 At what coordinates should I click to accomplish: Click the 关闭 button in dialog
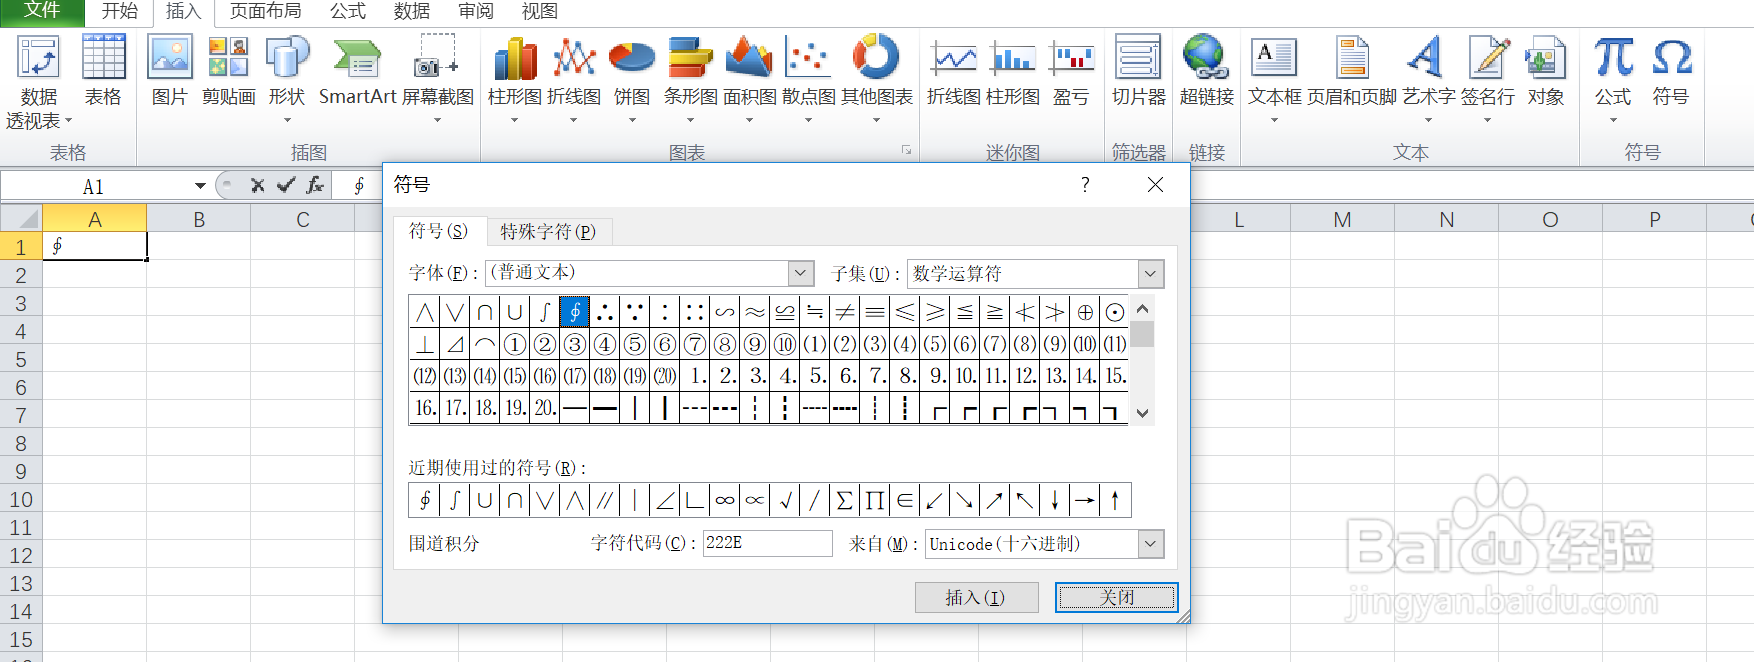[1117, 598]
